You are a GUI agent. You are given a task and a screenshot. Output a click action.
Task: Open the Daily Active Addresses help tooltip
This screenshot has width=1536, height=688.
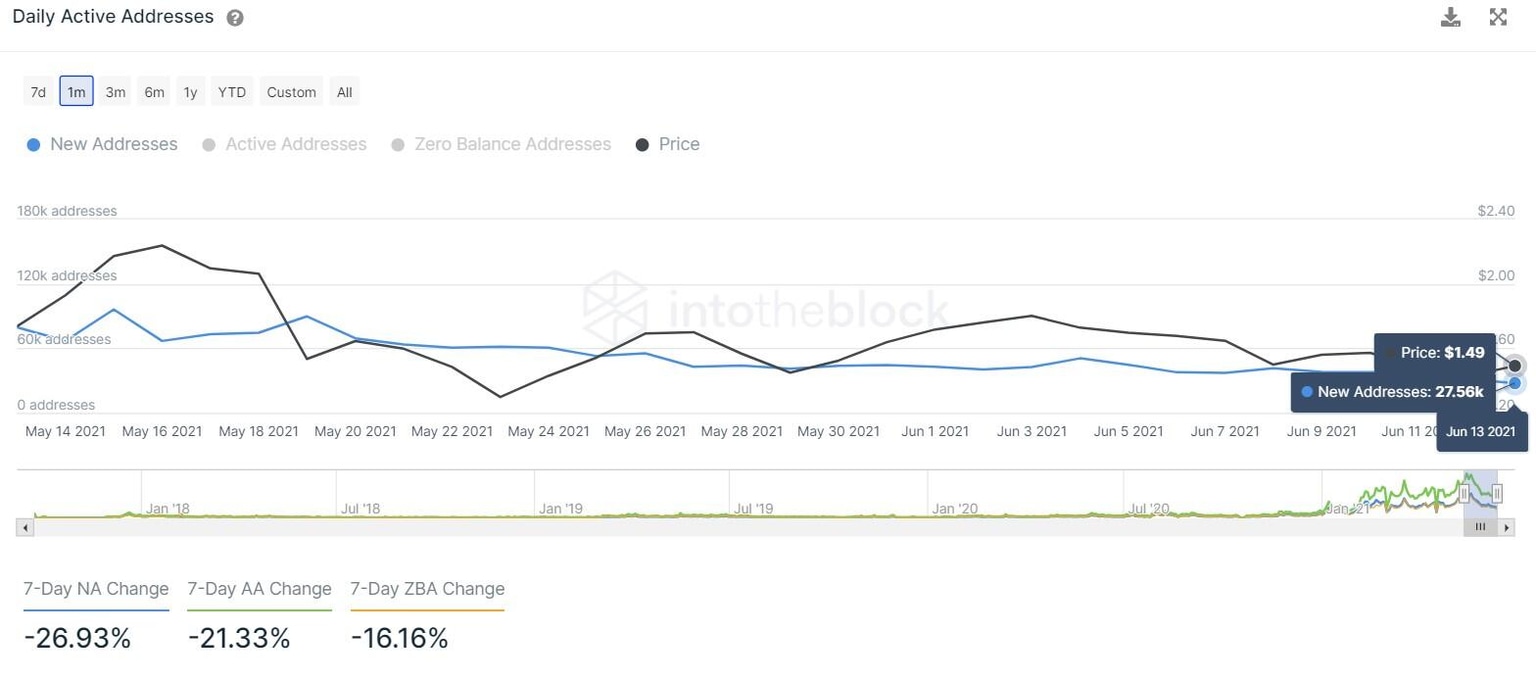coord(234,17)
